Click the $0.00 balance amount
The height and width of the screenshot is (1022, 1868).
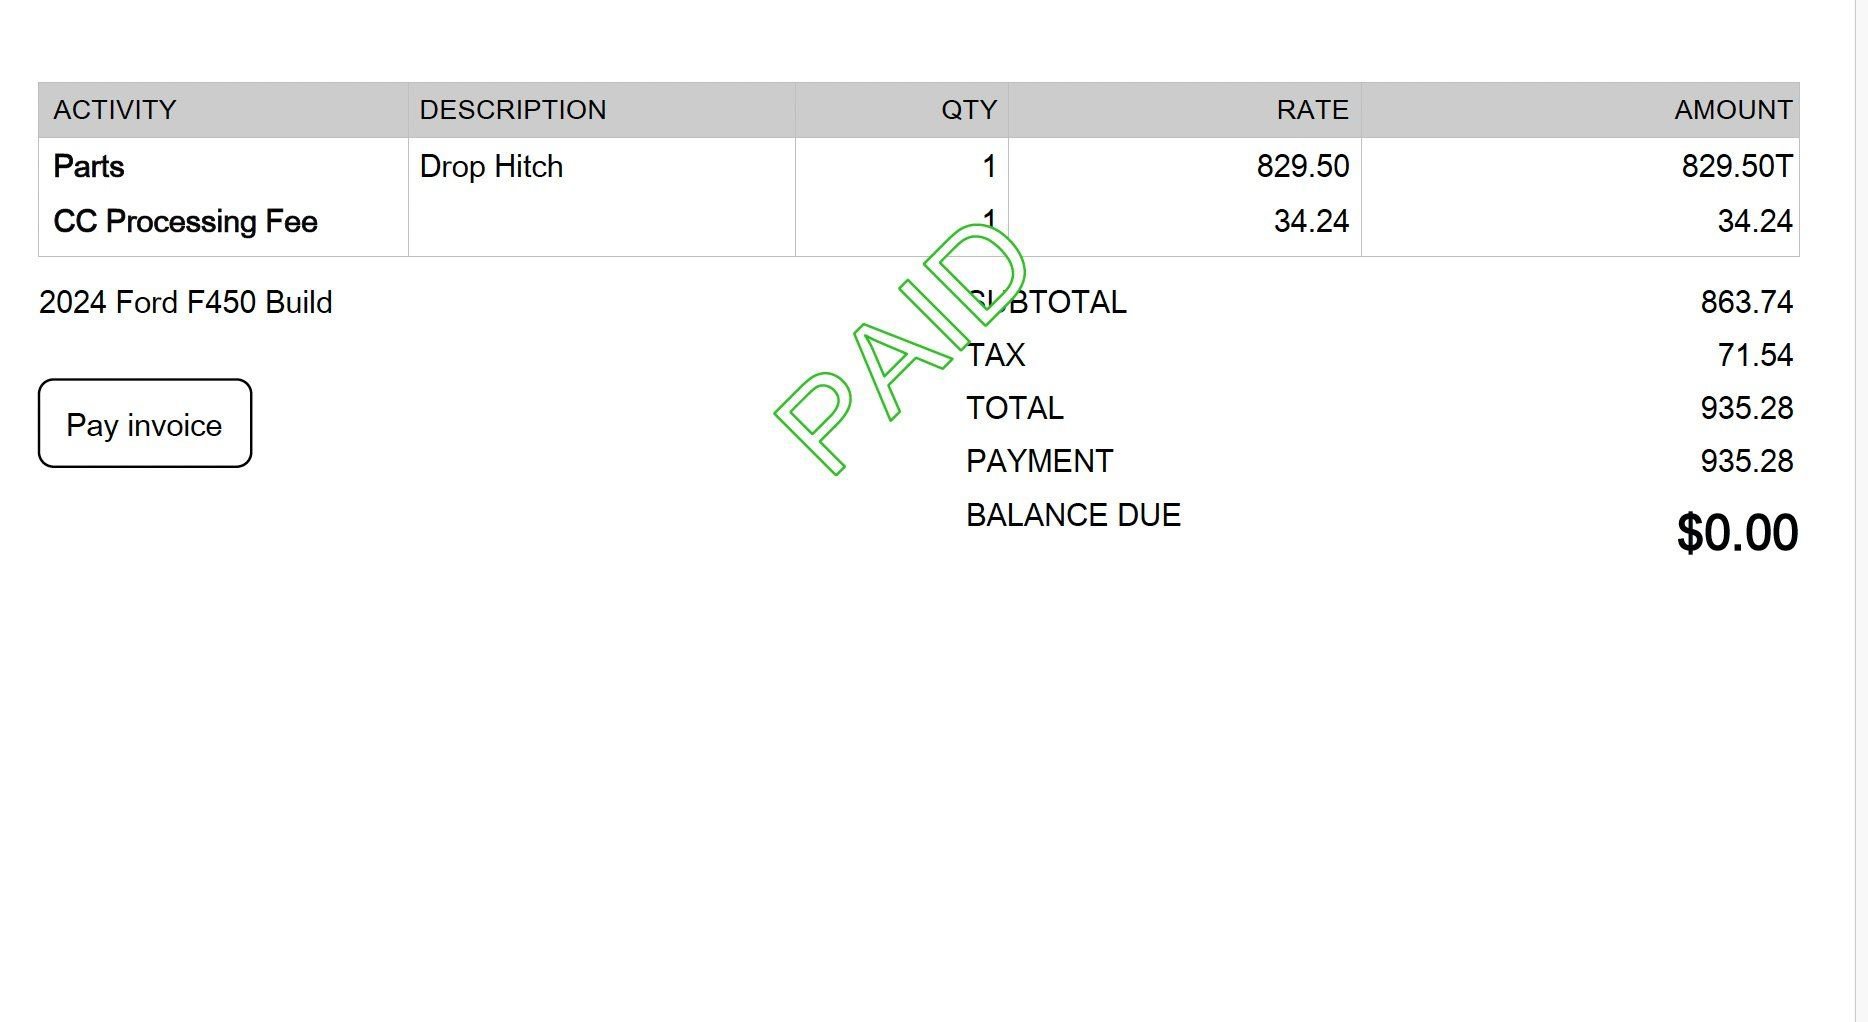1737,532
